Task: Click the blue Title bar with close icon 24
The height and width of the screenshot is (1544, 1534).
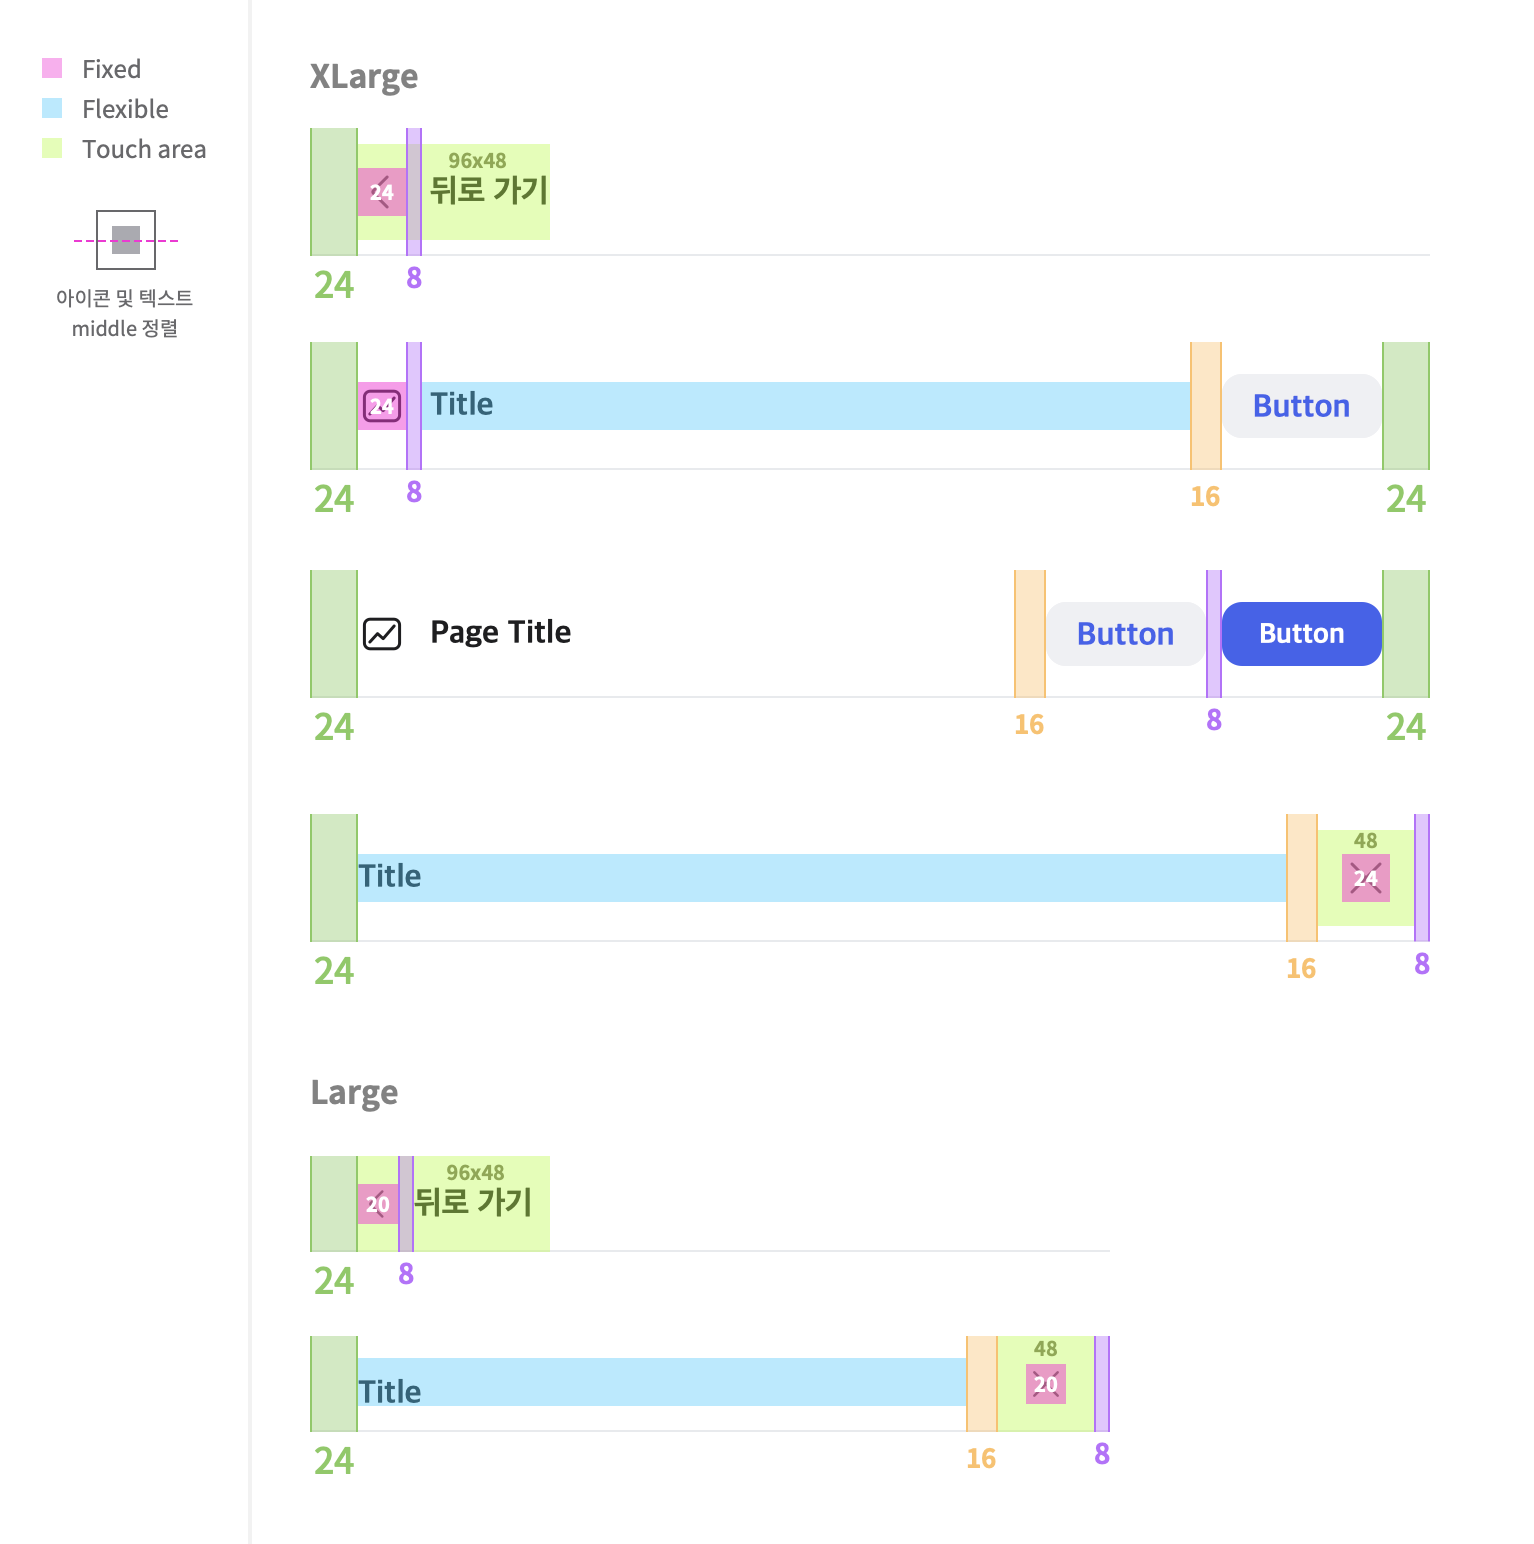Action: 822,878
